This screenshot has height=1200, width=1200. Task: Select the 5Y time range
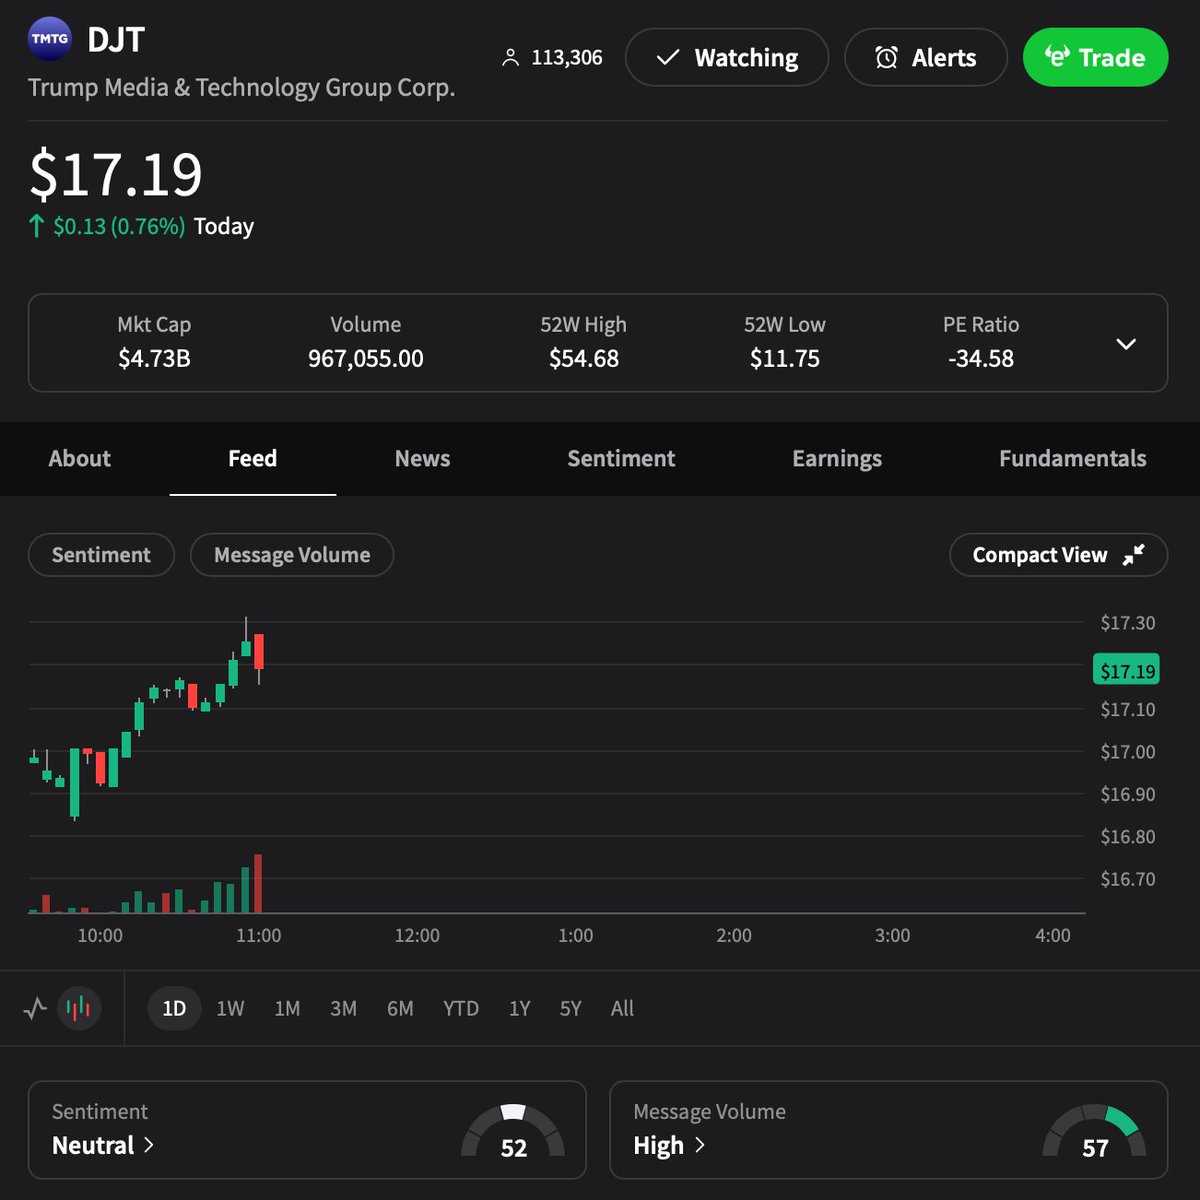pyautogui.click(x=570, y=1008)
